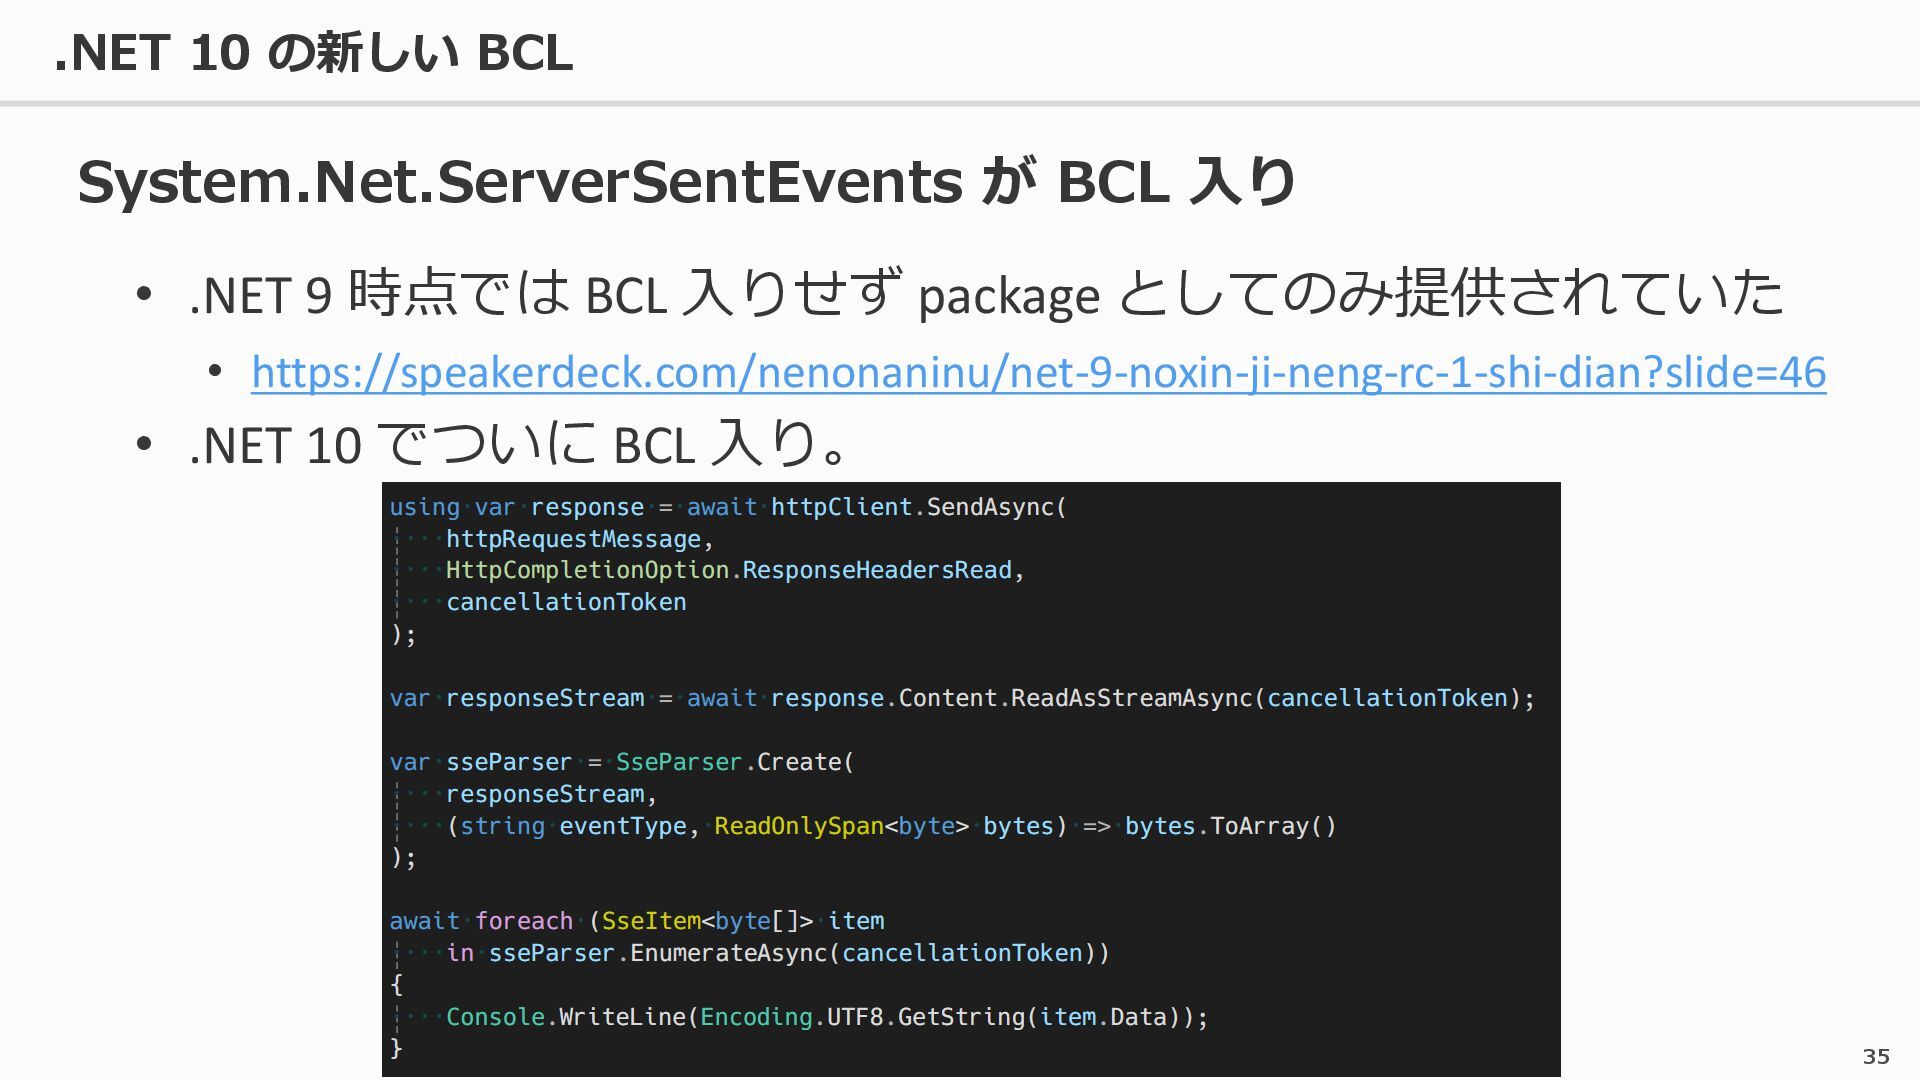Click 'ReadAsStreamAsync' in the code block

click(x=1131, y=698)
